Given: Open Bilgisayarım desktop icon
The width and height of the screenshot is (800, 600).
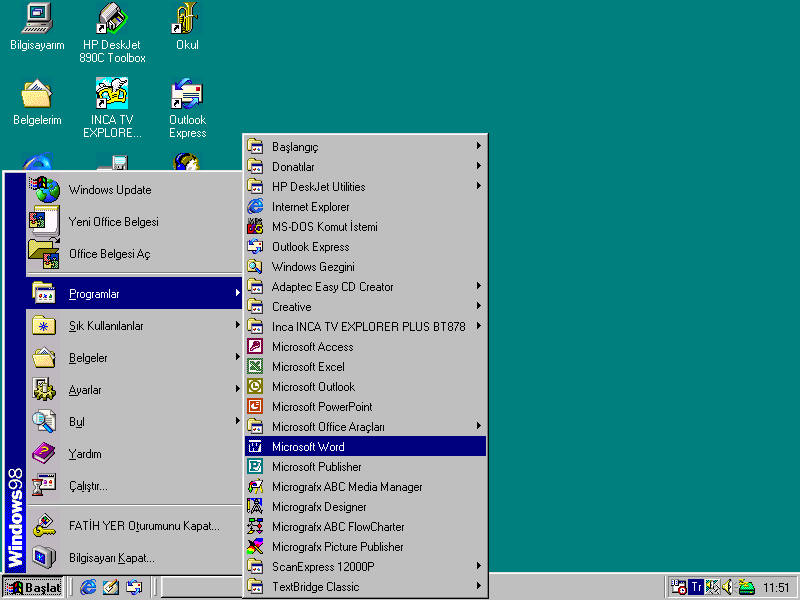Looking at the screenshot, I should pyautogui.click(x=37, y=27).
